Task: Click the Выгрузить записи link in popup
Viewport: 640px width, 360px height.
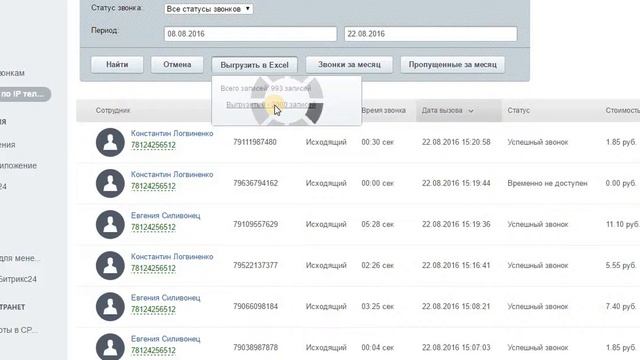Action: point(271,105)
